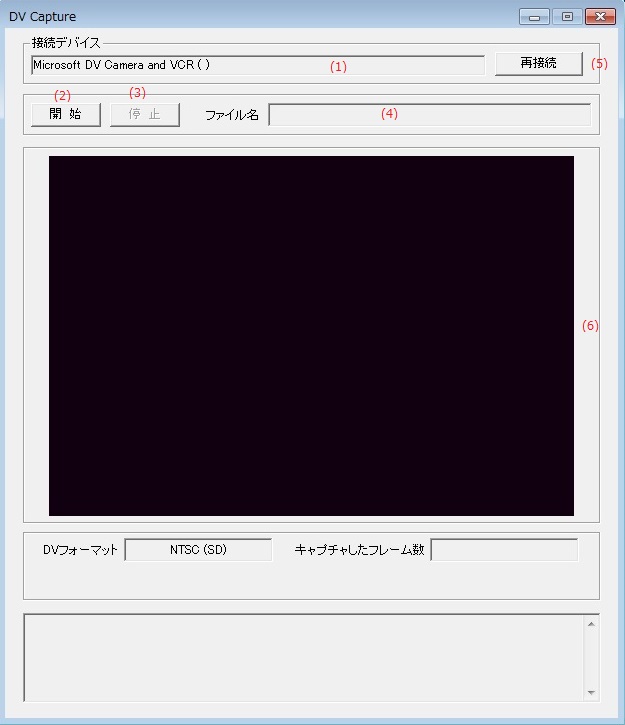Click the 開始 (Start) capture button
The height and width of the screenshot is (725, 625).
(65, 114)
